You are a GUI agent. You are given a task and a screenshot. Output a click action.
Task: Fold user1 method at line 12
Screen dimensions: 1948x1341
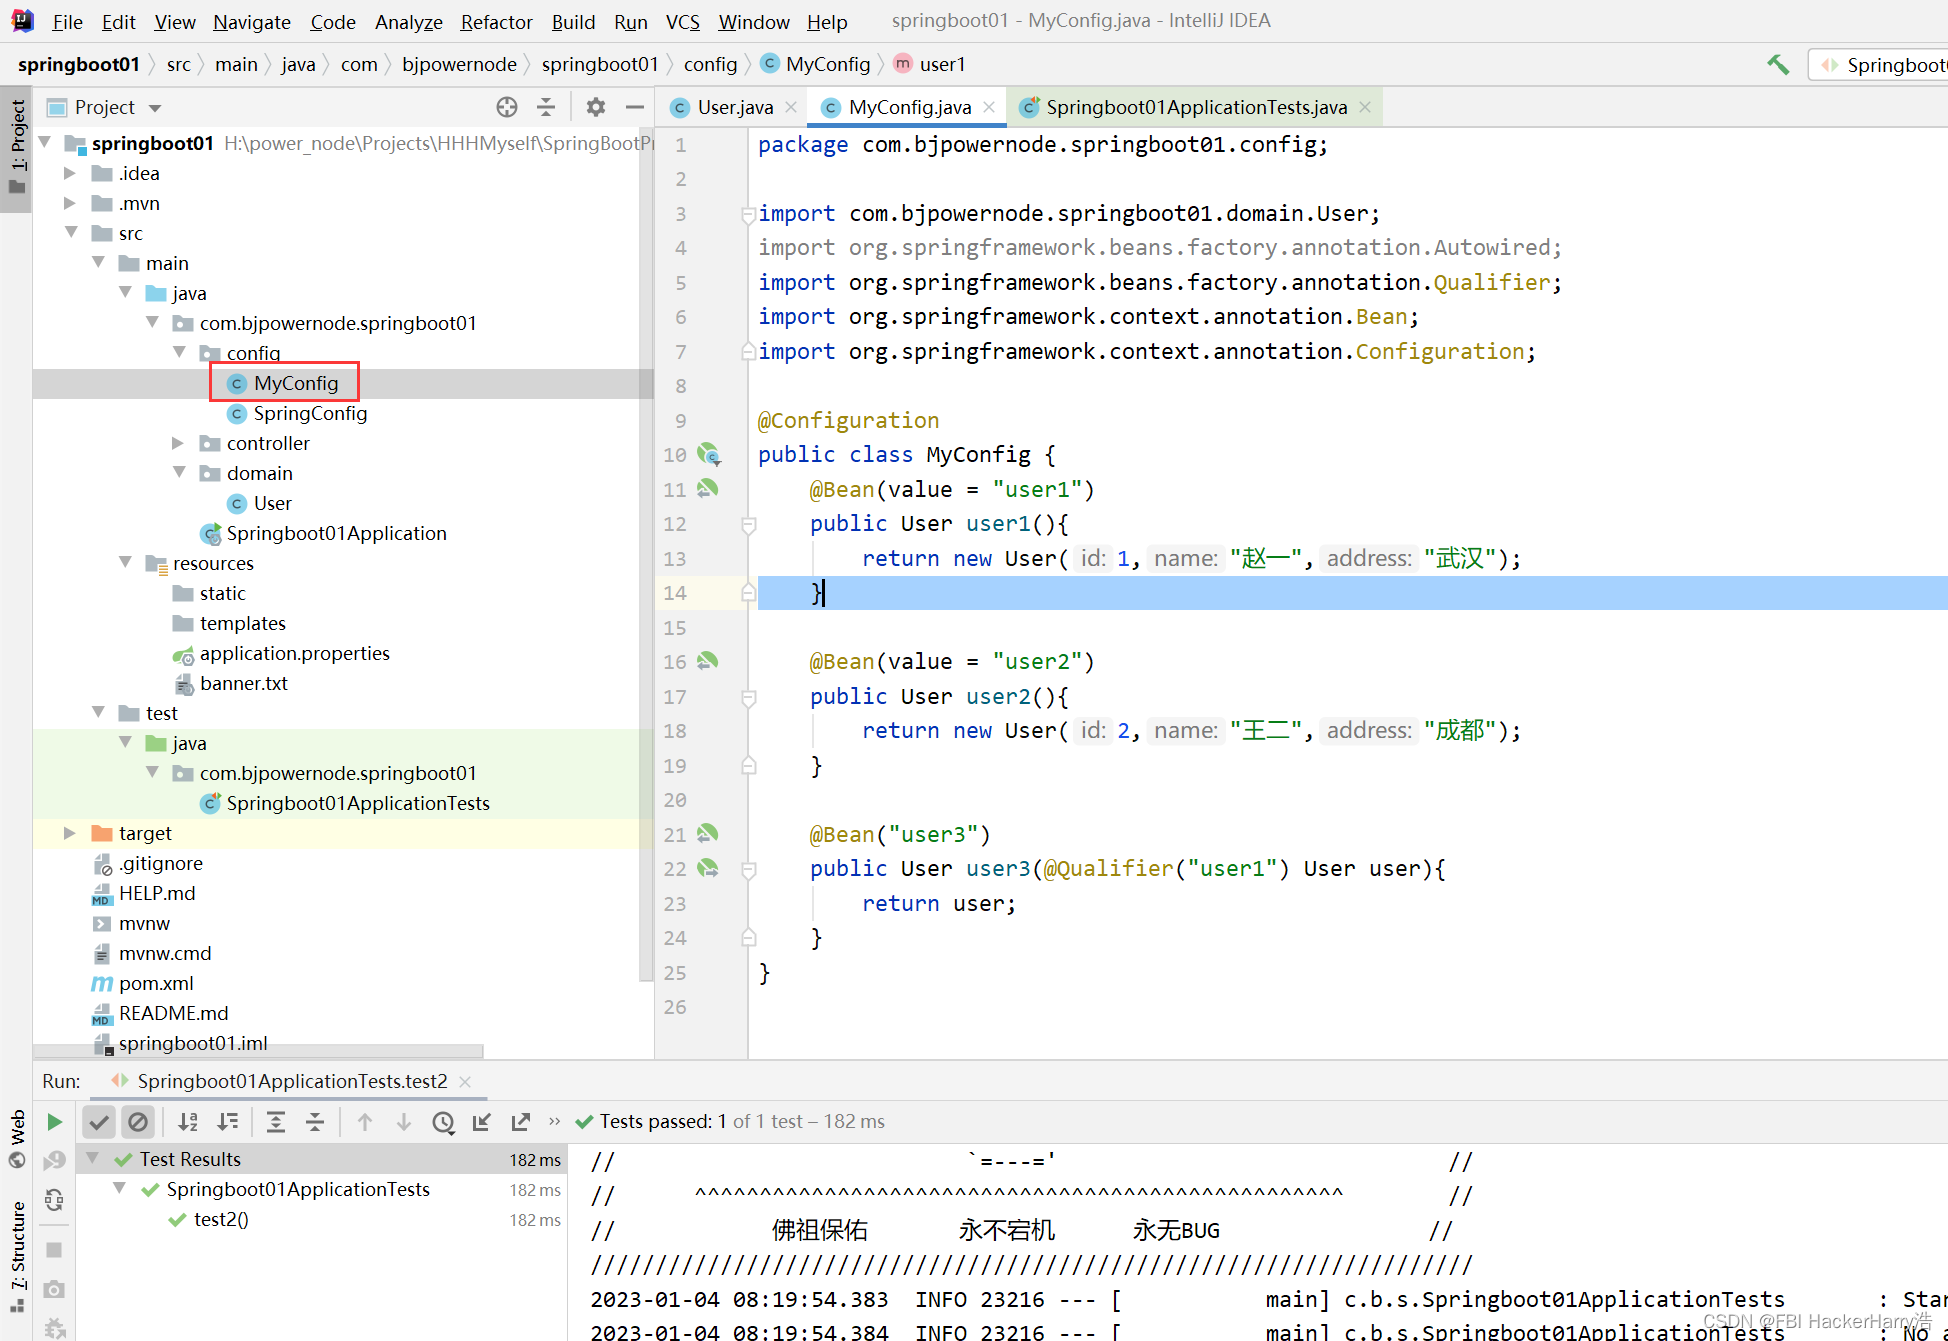coord(748,524)
